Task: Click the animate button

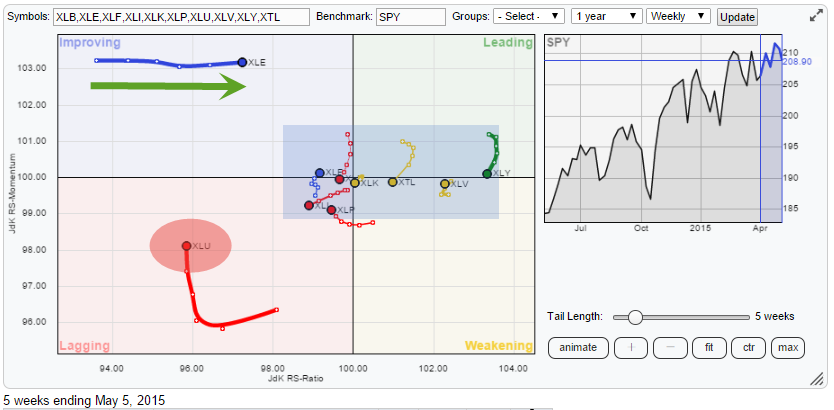Action: [x=578, y=348]
